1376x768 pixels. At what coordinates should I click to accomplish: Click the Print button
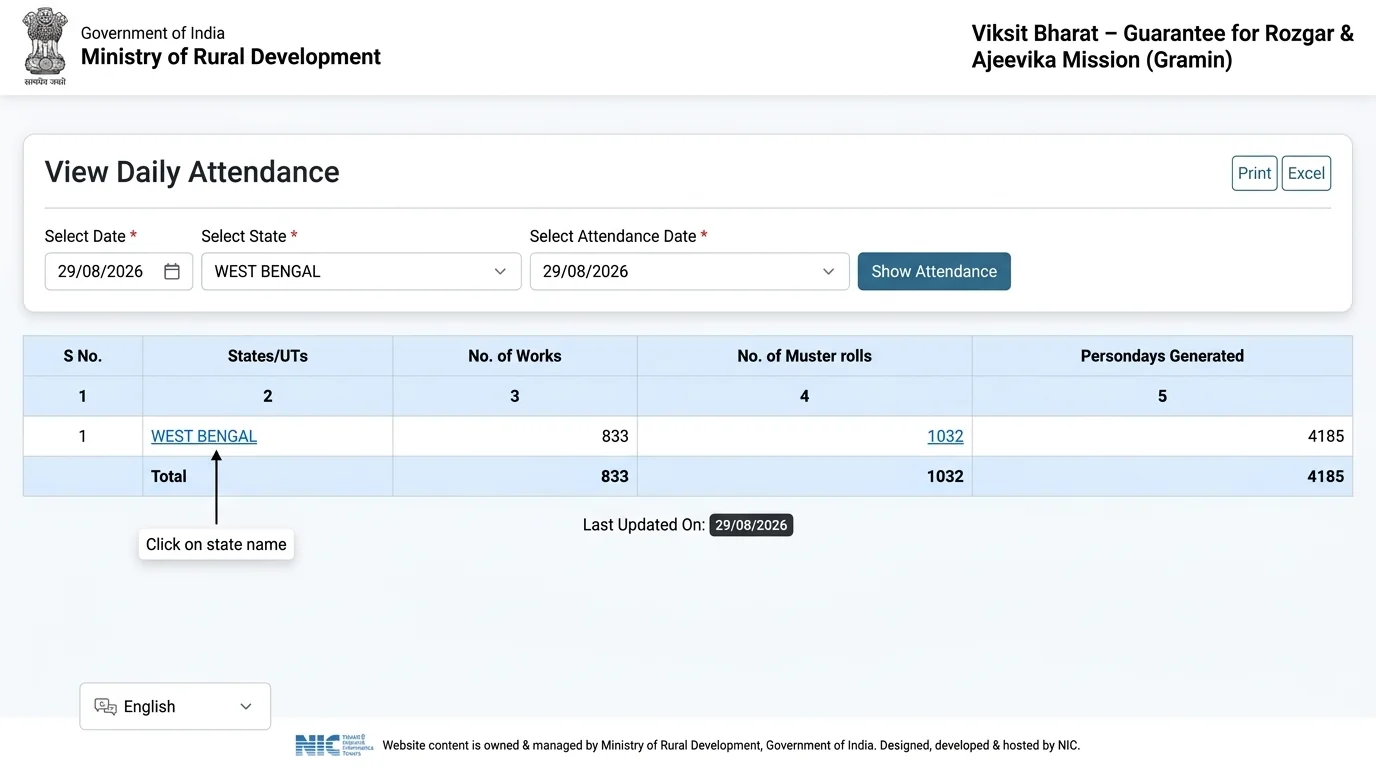coord(1254,173)
